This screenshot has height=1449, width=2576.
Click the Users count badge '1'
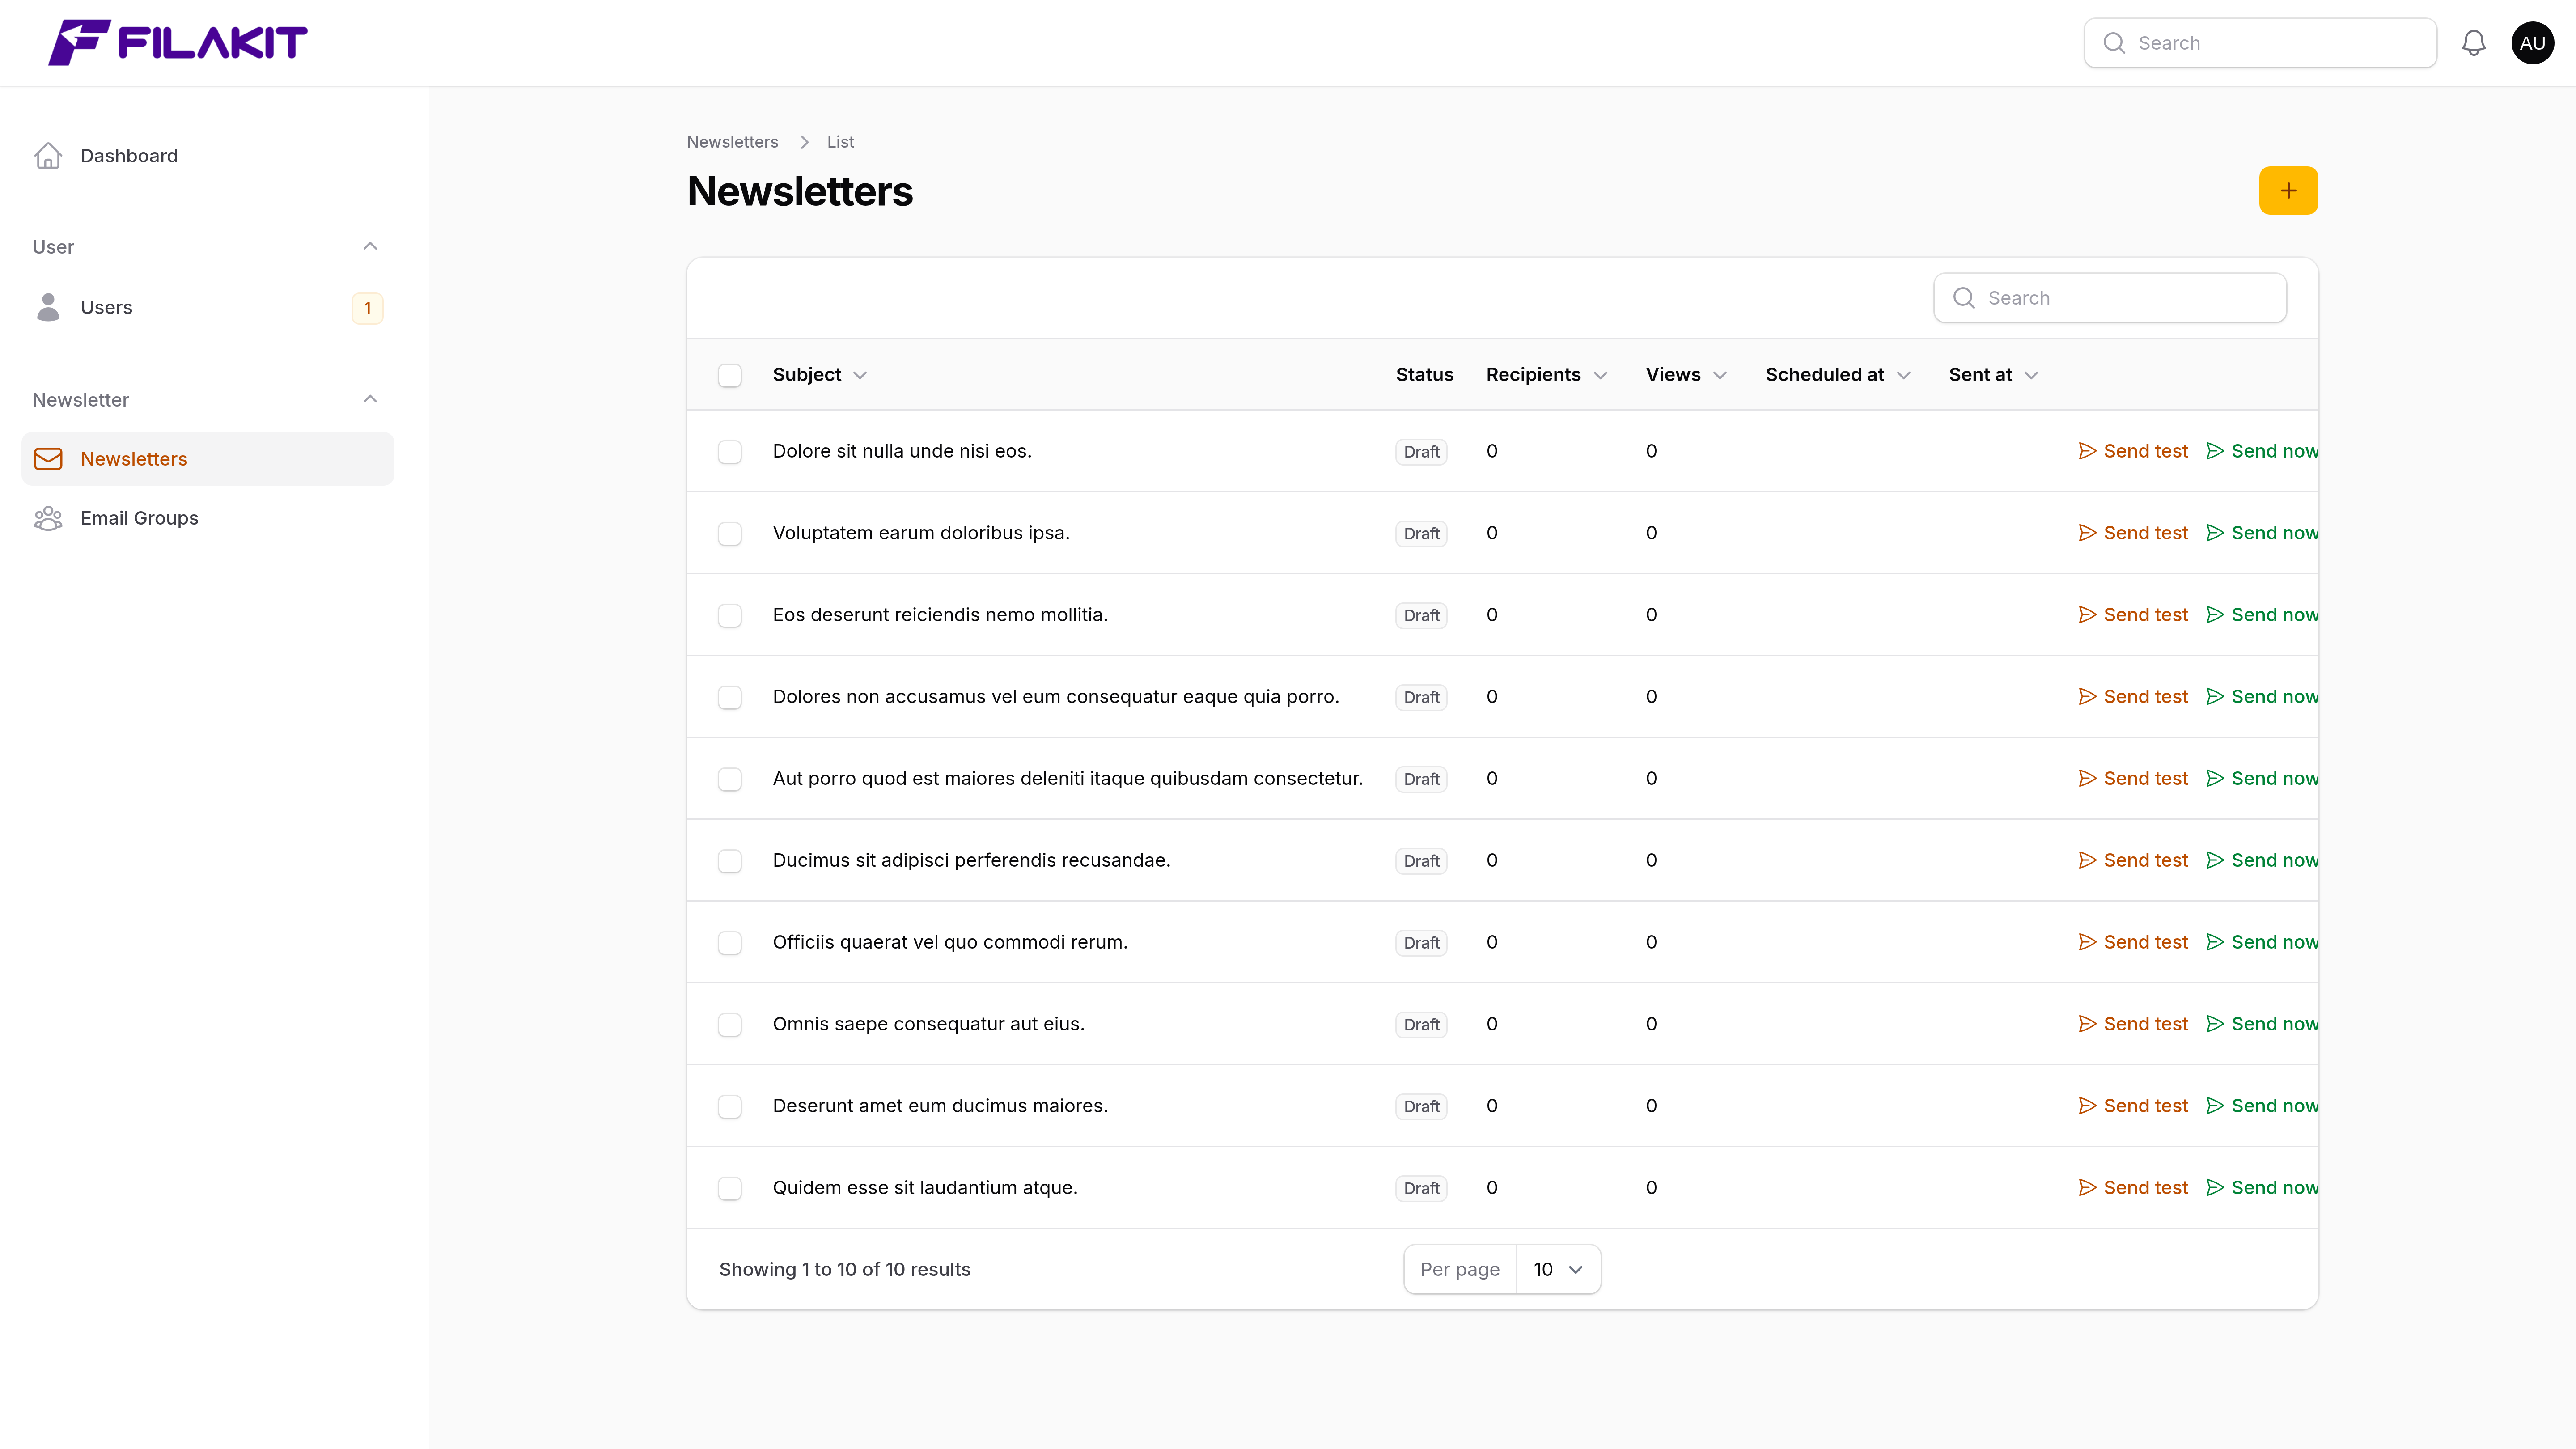[367, 308]
